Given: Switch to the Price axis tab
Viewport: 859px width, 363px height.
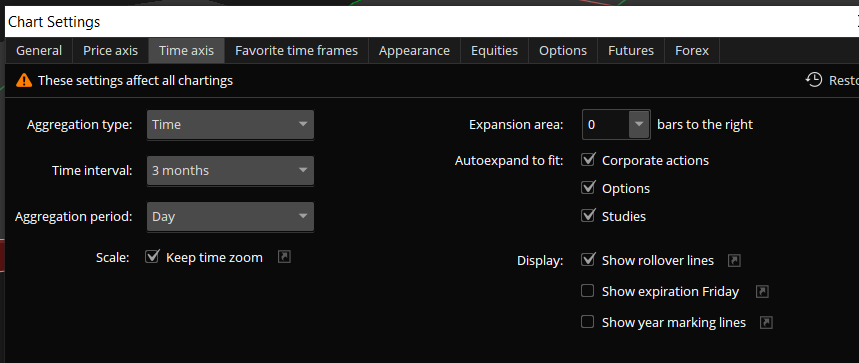Looking at the screenshot, I should pos(111,51).
